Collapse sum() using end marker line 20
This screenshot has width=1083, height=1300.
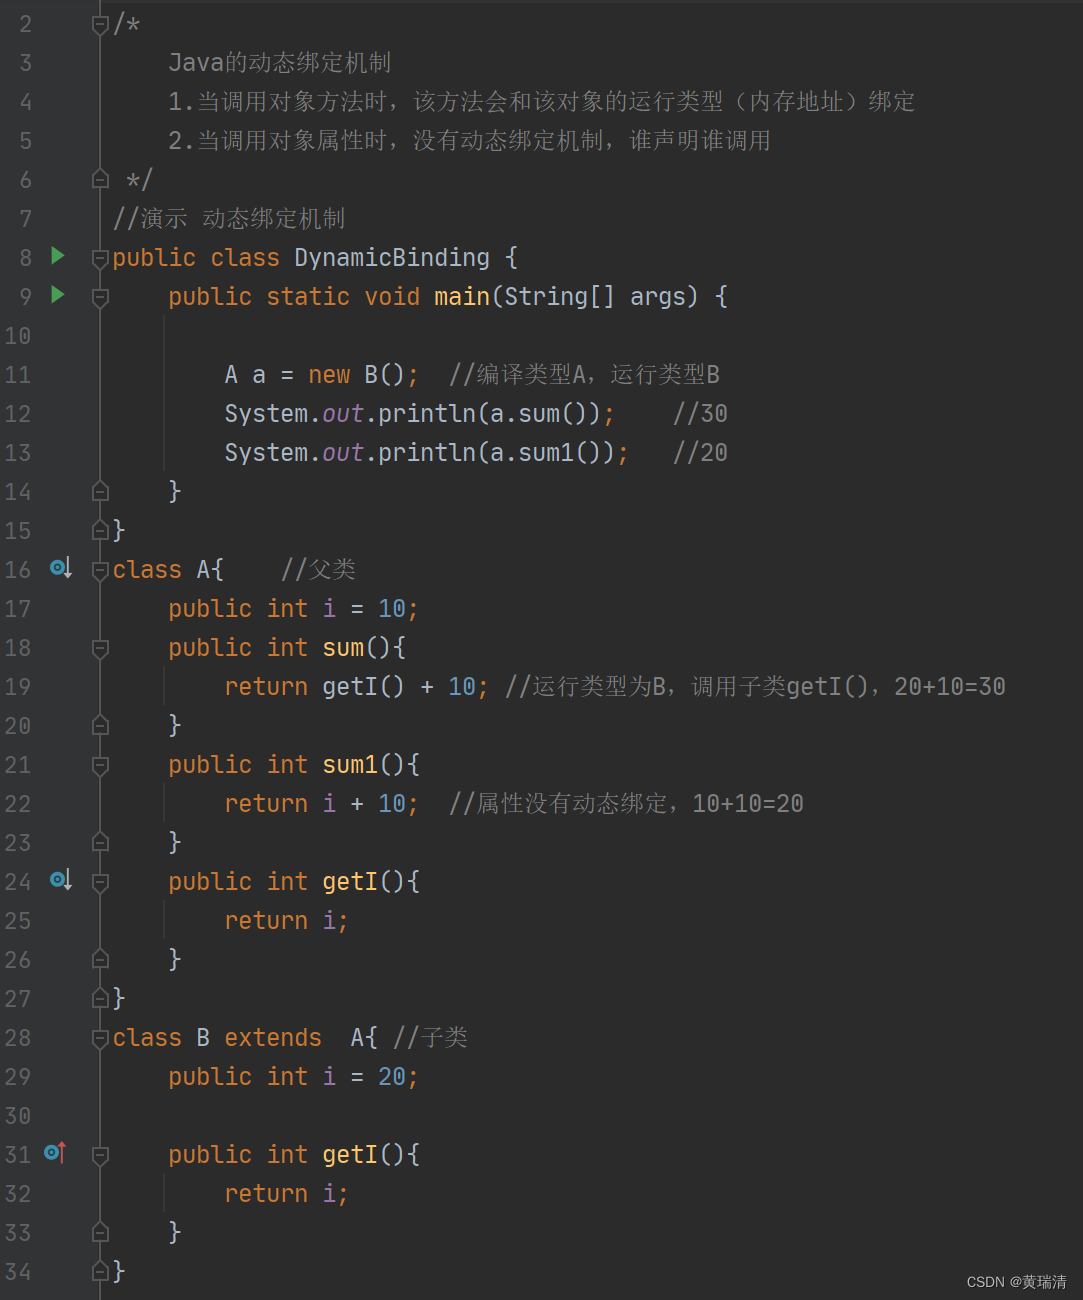100,725
